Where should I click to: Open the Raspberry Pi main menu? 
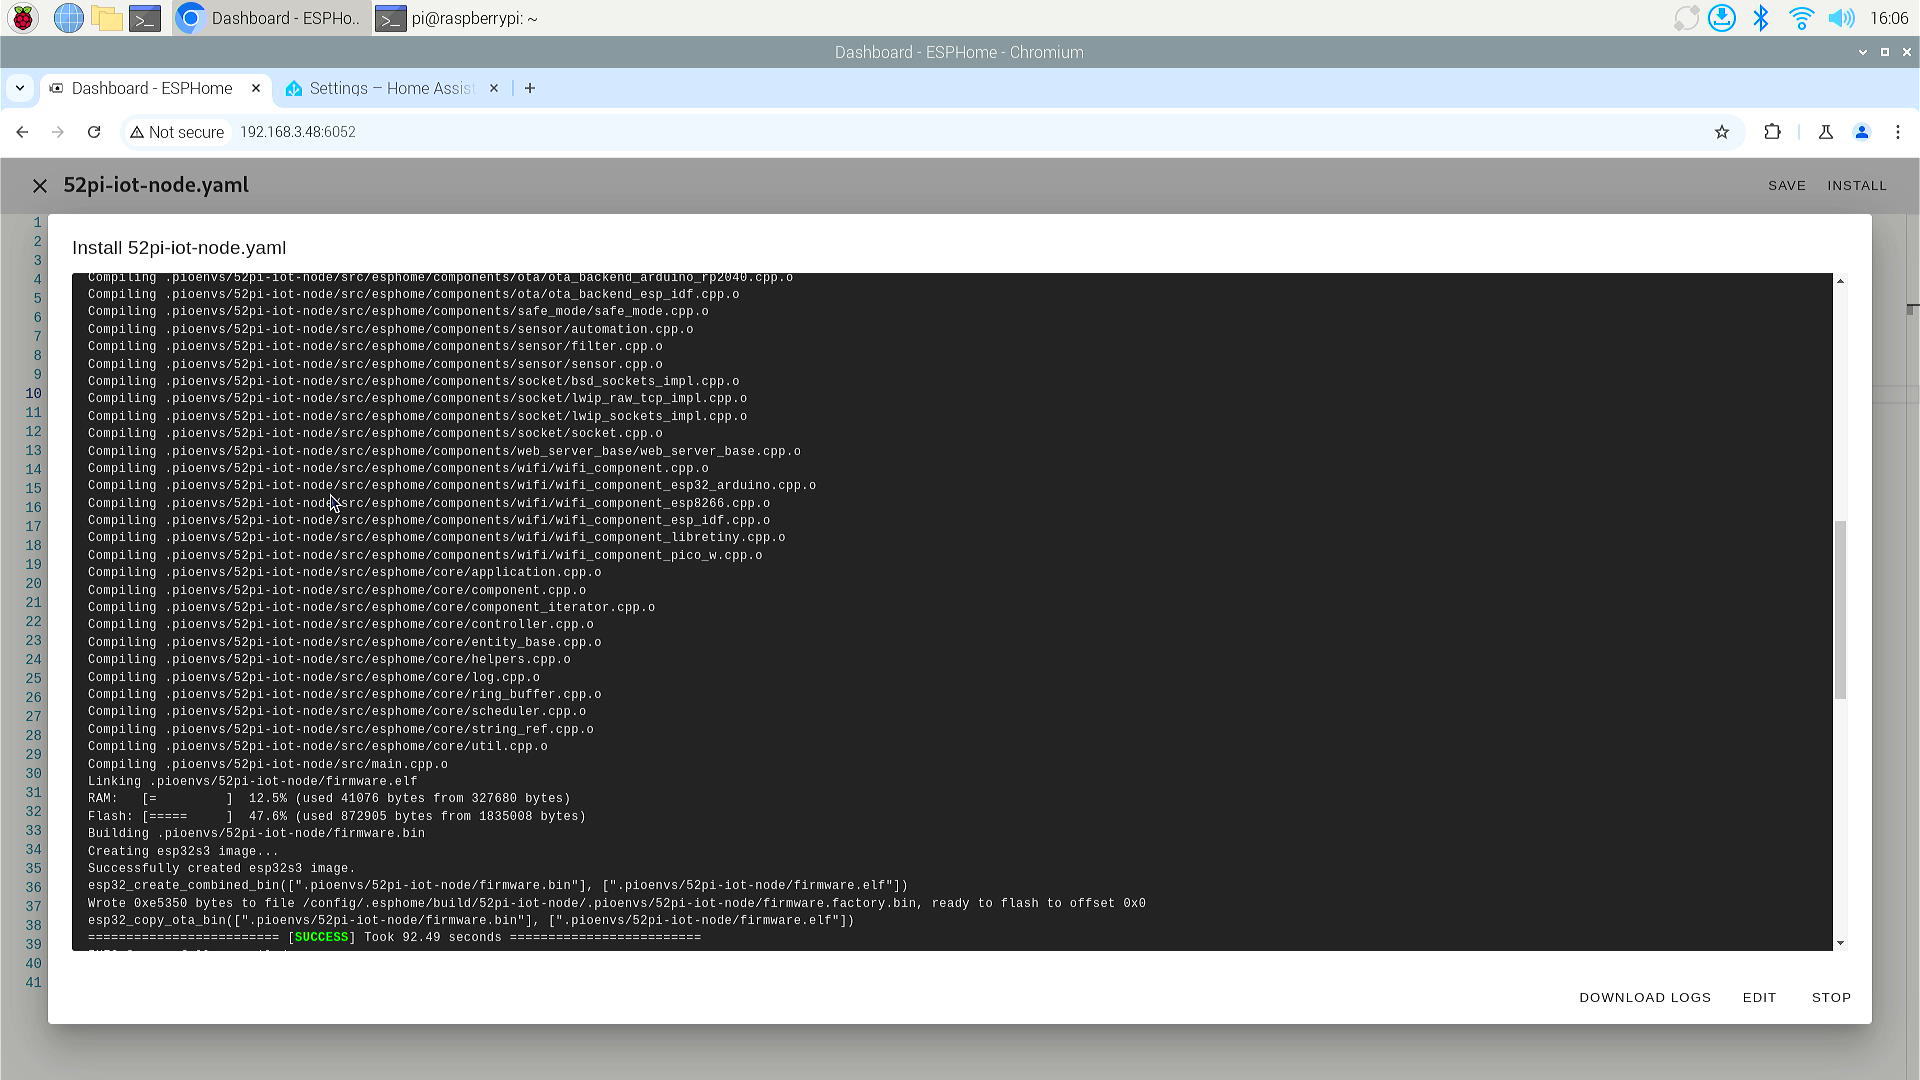tap(23, 18)
